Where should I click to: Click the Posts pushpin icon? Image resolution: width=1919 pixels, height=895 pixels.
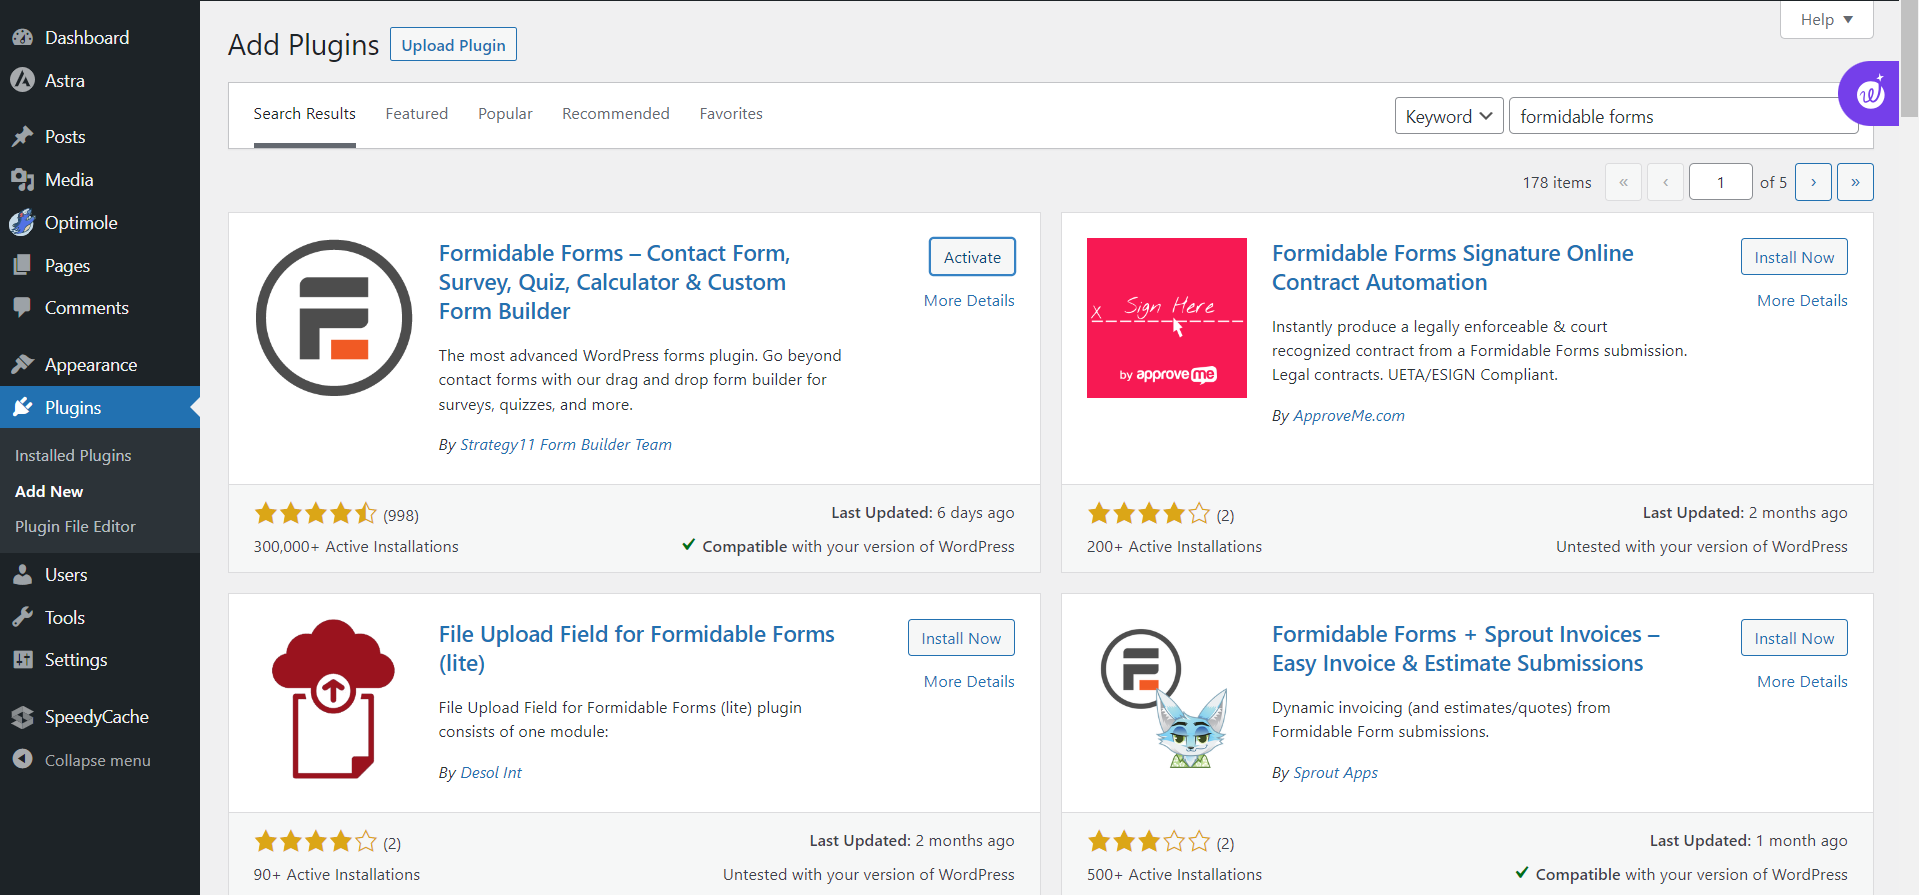pyautogui.click(x=22, y=137)
